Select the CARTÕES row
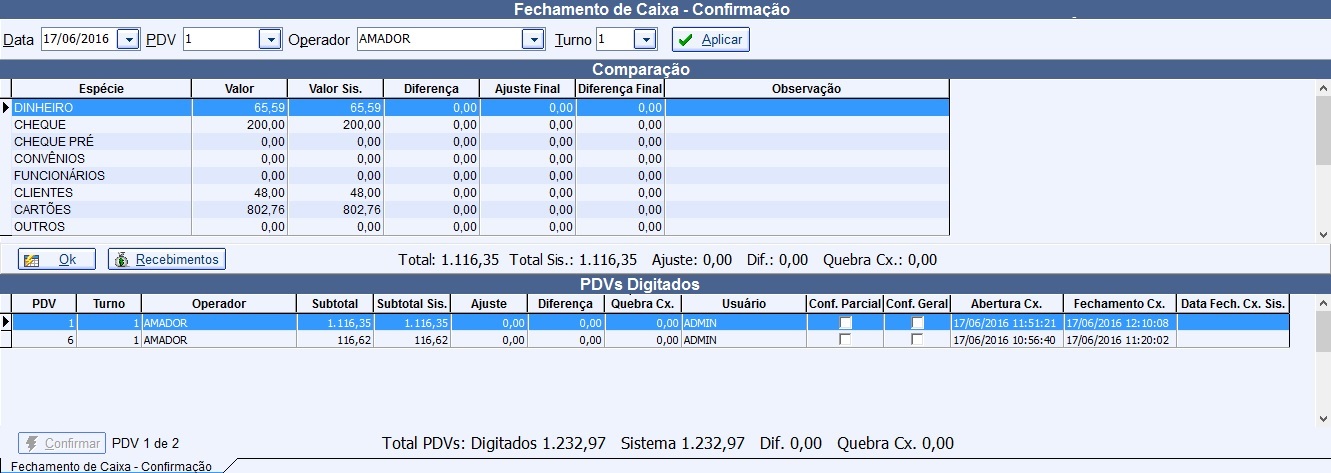 (x=480, y=210)
